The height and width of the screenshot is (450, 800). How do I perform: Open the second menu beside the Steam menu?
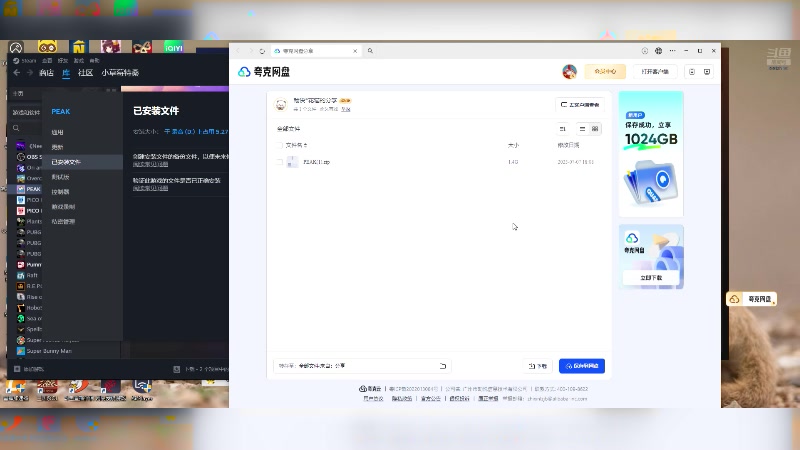click(47, 60)
